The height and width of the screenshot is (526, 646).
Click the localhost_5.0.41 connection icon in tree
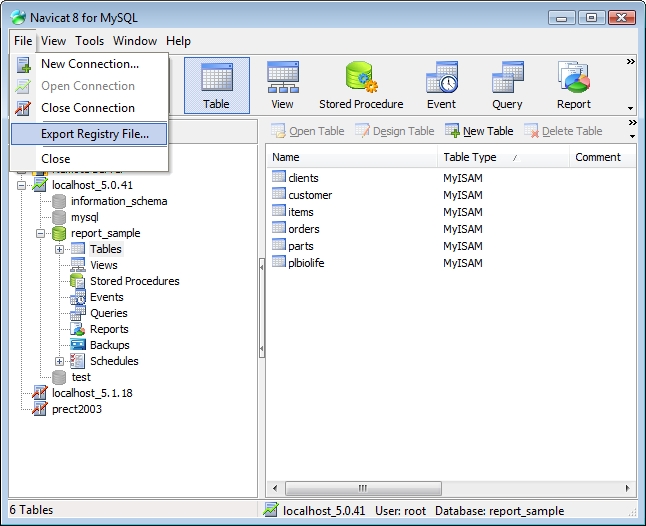(40, 185)
